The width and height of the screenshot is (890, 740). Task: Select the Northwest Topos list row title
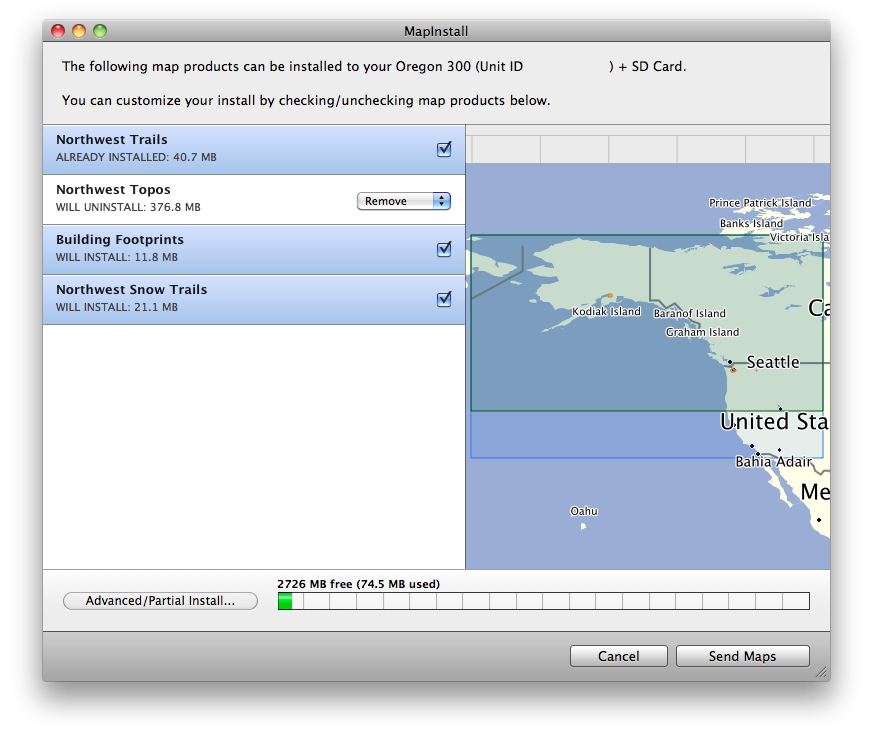(113, 190)
